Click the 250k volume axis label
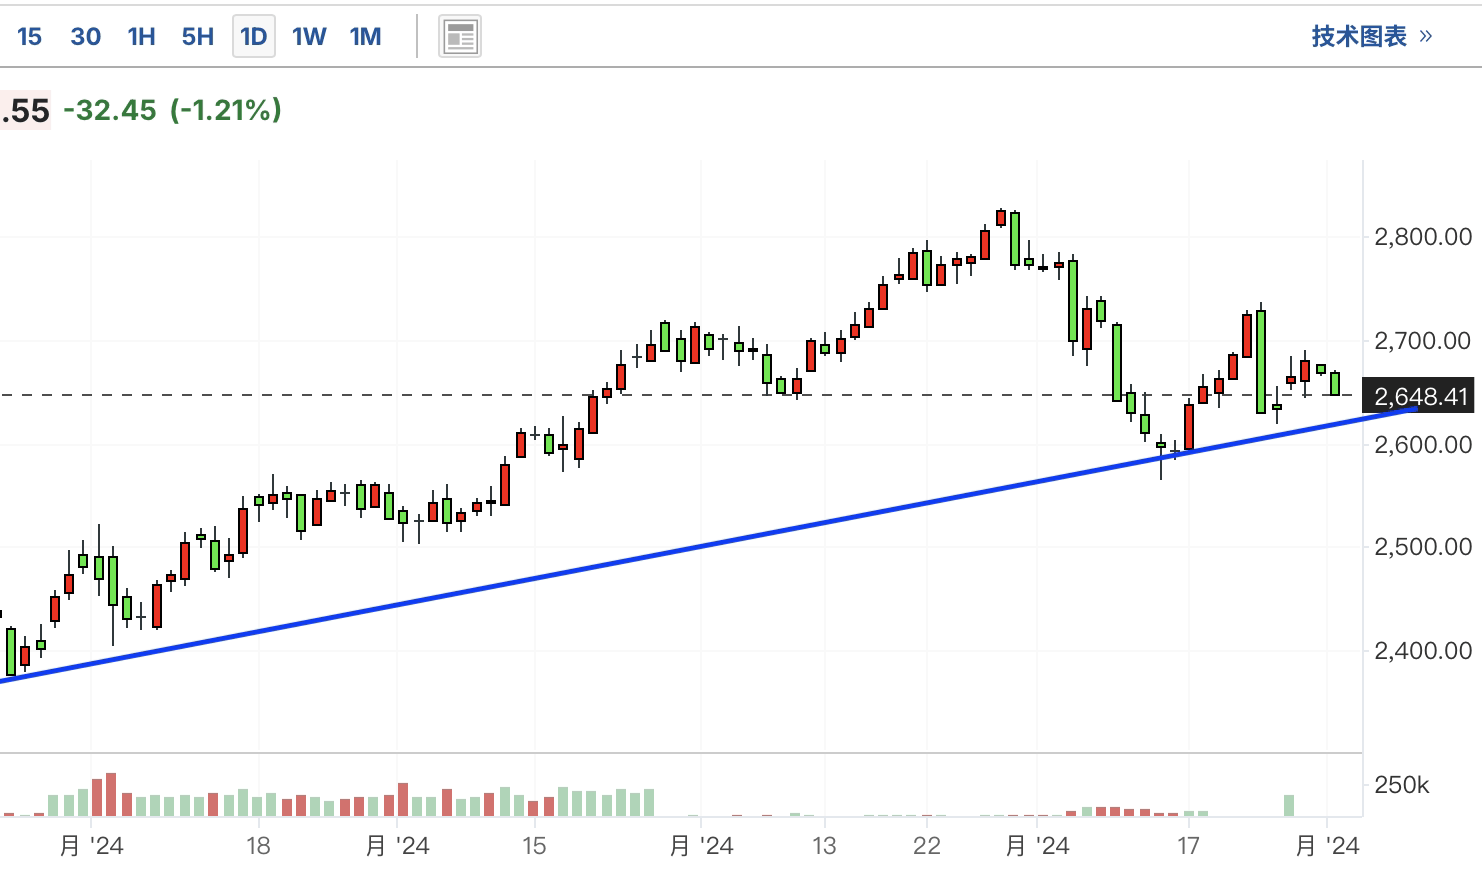Image resolution: width=1482 pixels, height=874 pixels. pos(1402,785)
